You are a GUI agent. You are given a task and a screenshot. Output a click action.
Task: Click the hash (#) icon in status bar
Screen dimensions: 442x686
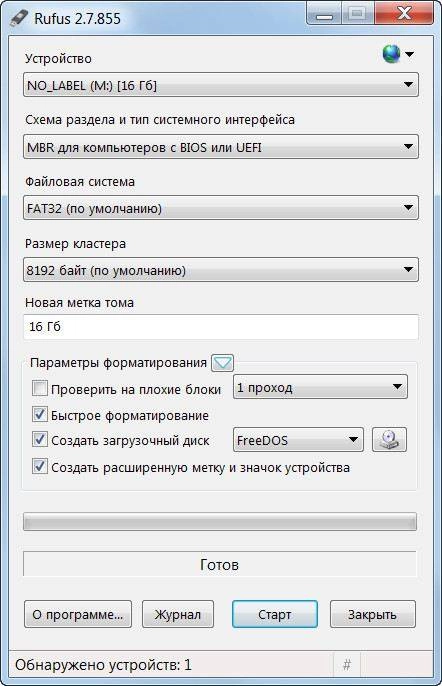[347, 665]
